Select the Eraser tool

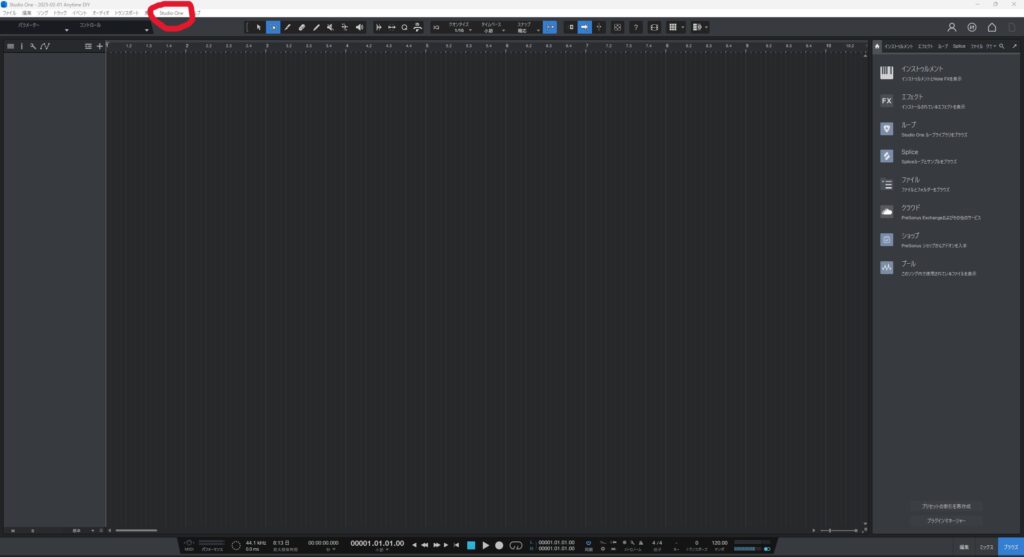point(301,27)
